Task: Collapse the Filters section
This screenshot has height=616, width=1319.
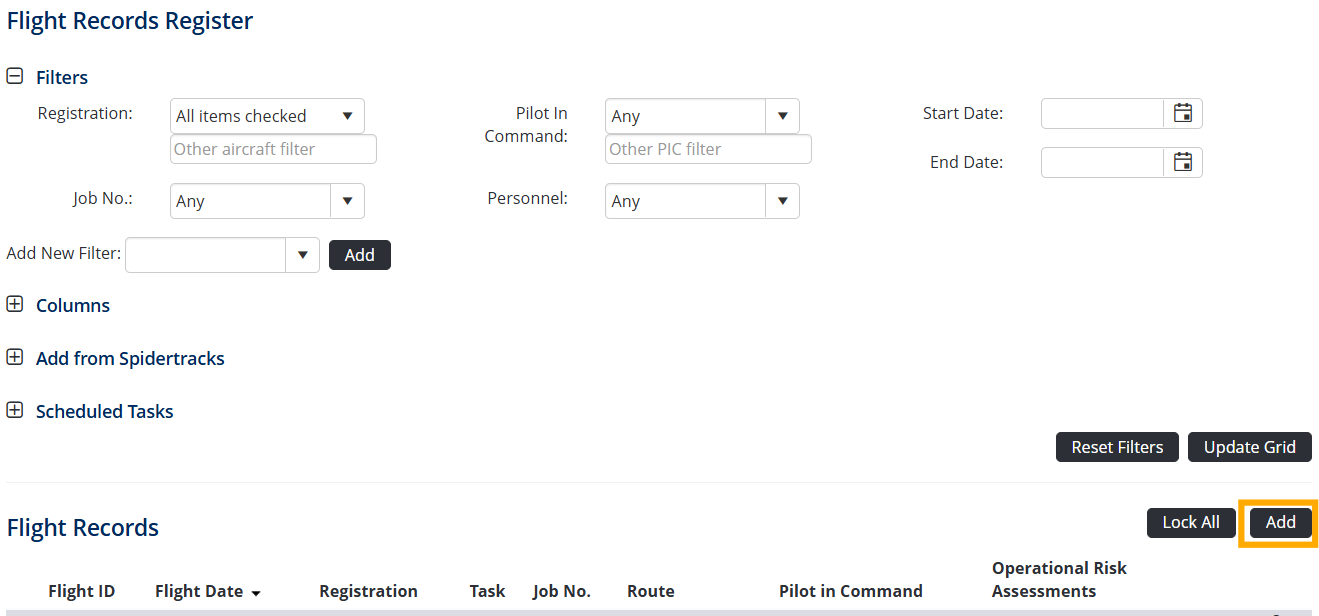Action: coord(15,77)
